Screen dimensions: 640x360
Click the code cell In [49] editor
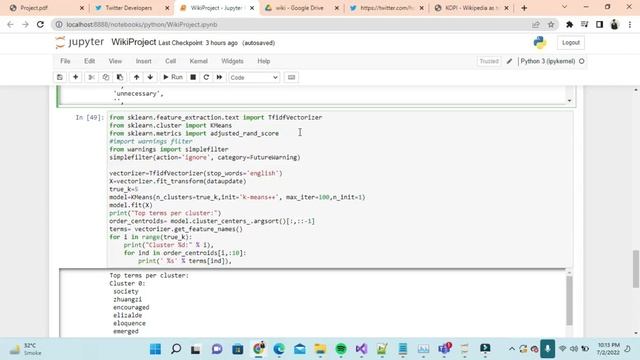pos(340,189)
